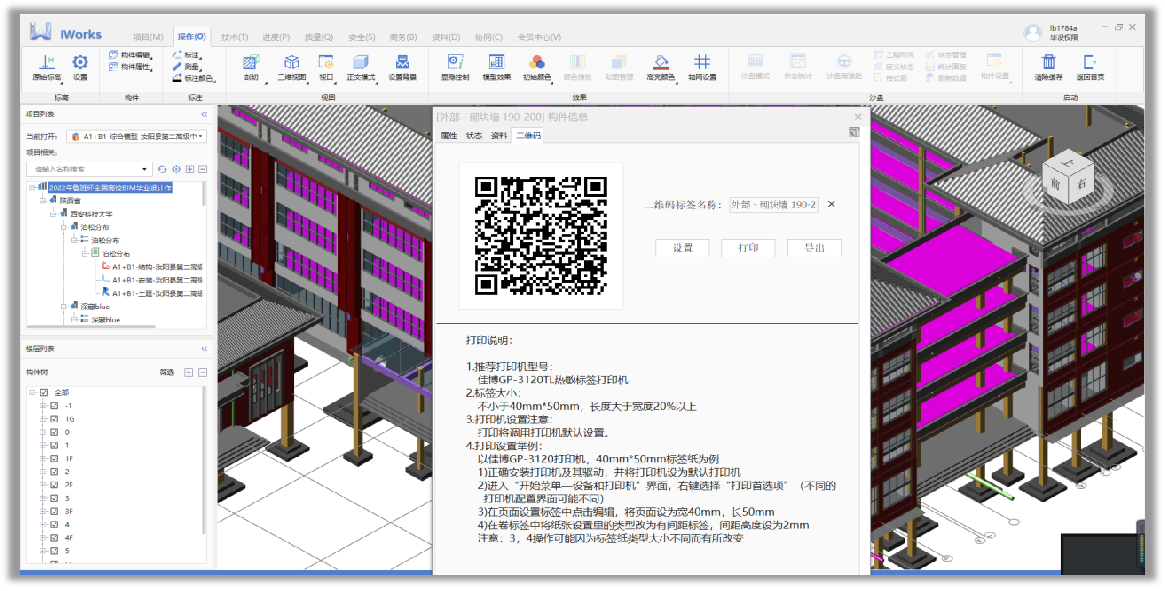This screenshot has width=1165, height=591.
Task: Toggle the 0 floor checkbox
Action: 53,432
